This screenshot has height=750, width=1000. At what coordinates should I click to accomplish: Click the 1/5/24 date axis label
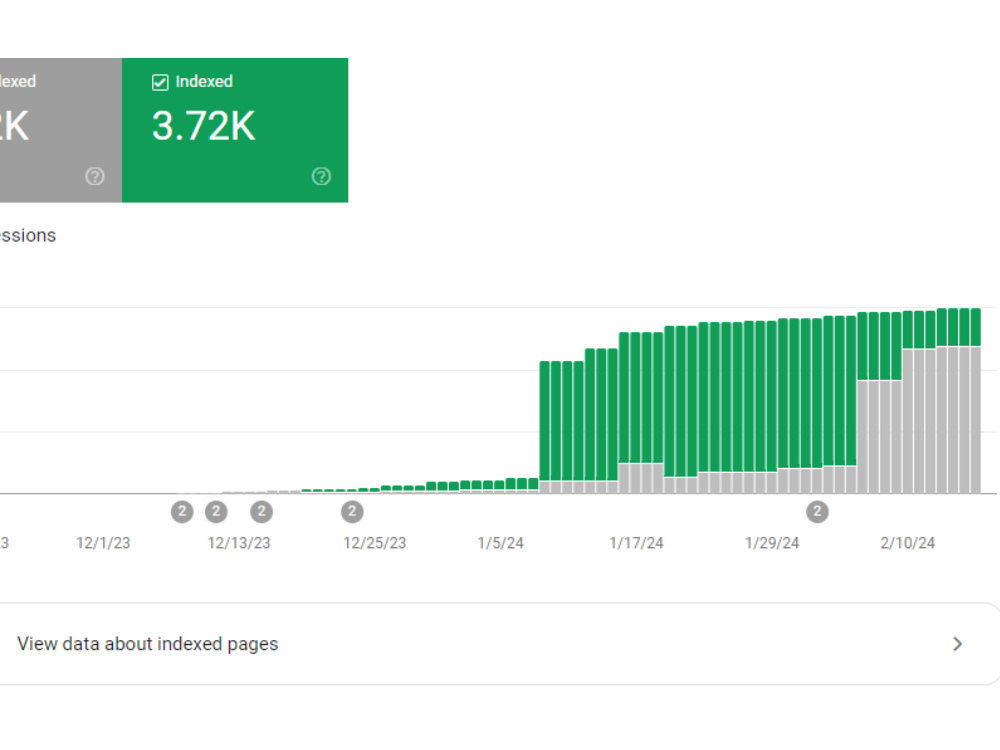click(x=501, y=543)
